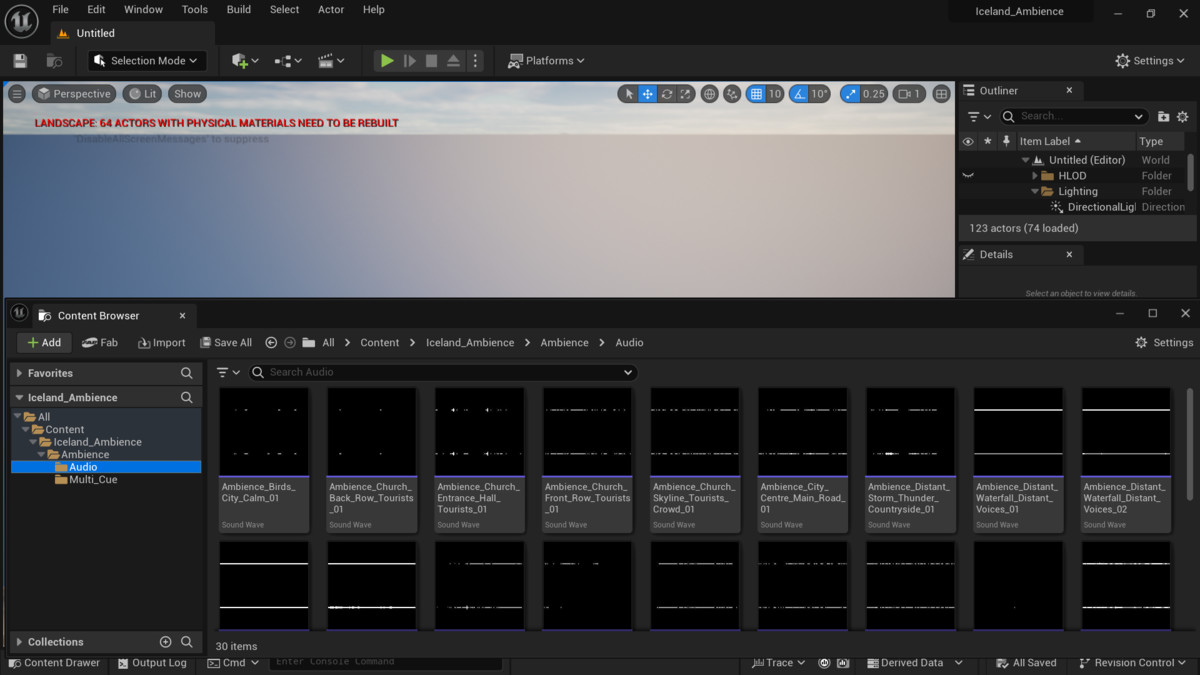Click the Save All button
1200x675 pixels.
click(x=226, y=343)
